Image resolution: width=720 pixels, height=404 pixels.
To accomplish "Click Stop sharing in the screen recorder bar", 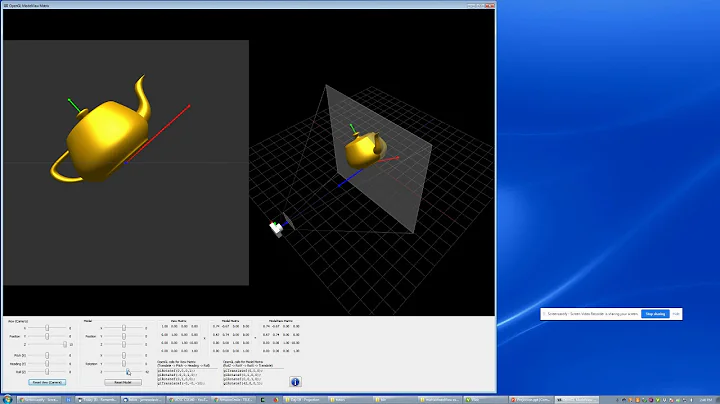I will coord(655,314).
